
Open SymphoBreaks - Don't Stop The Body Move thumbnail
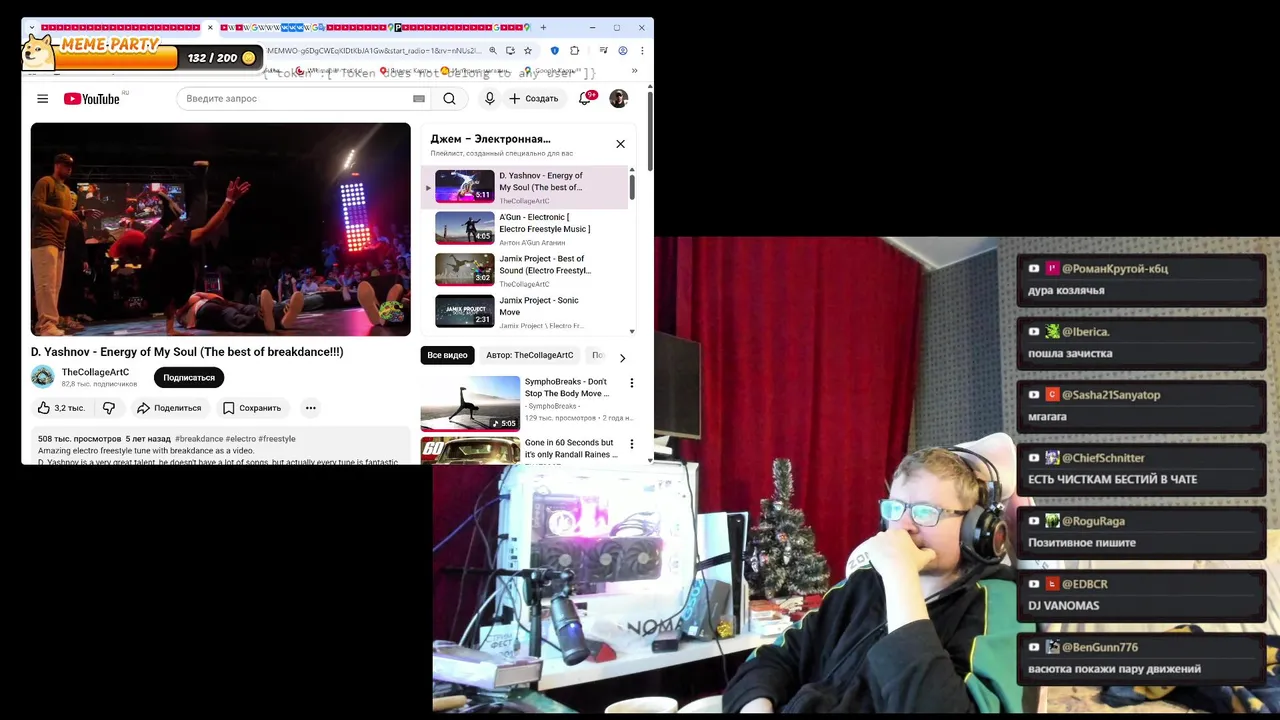(x=470, y=403)
